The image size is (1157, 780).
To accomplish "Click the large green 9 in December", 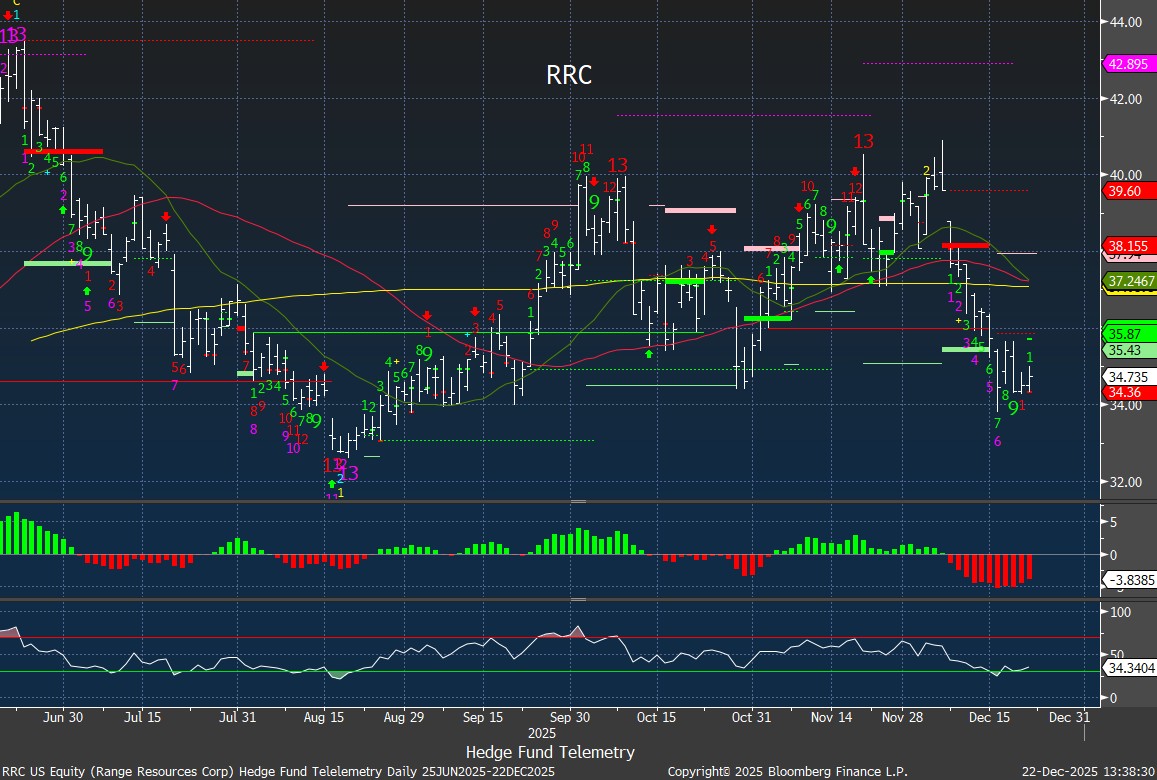I will 1013,408.
